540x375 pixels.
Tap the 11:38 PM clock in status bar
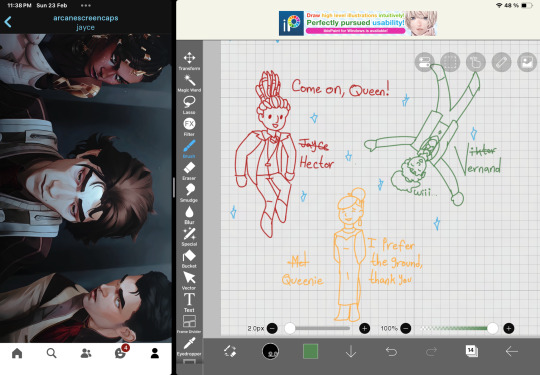[19, 6]
